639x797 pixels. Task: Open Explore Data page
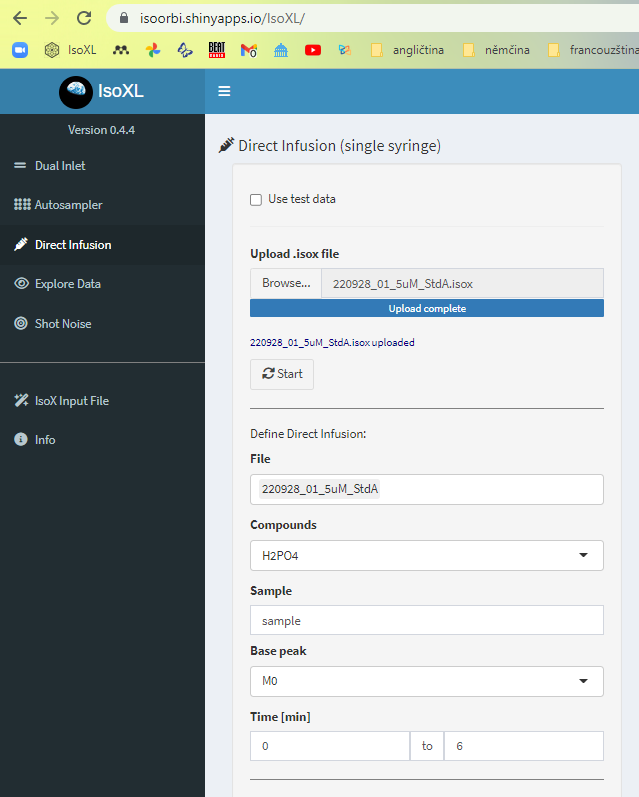[102, 284]
